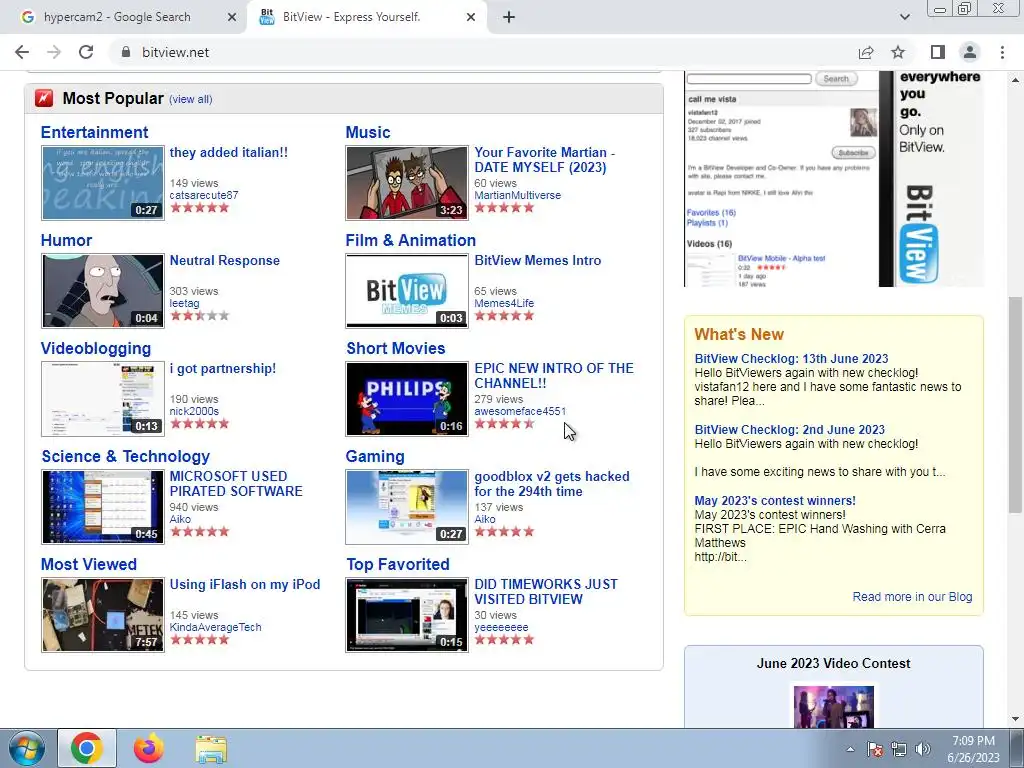Open the Chrome profile avatar

[970, 52]
